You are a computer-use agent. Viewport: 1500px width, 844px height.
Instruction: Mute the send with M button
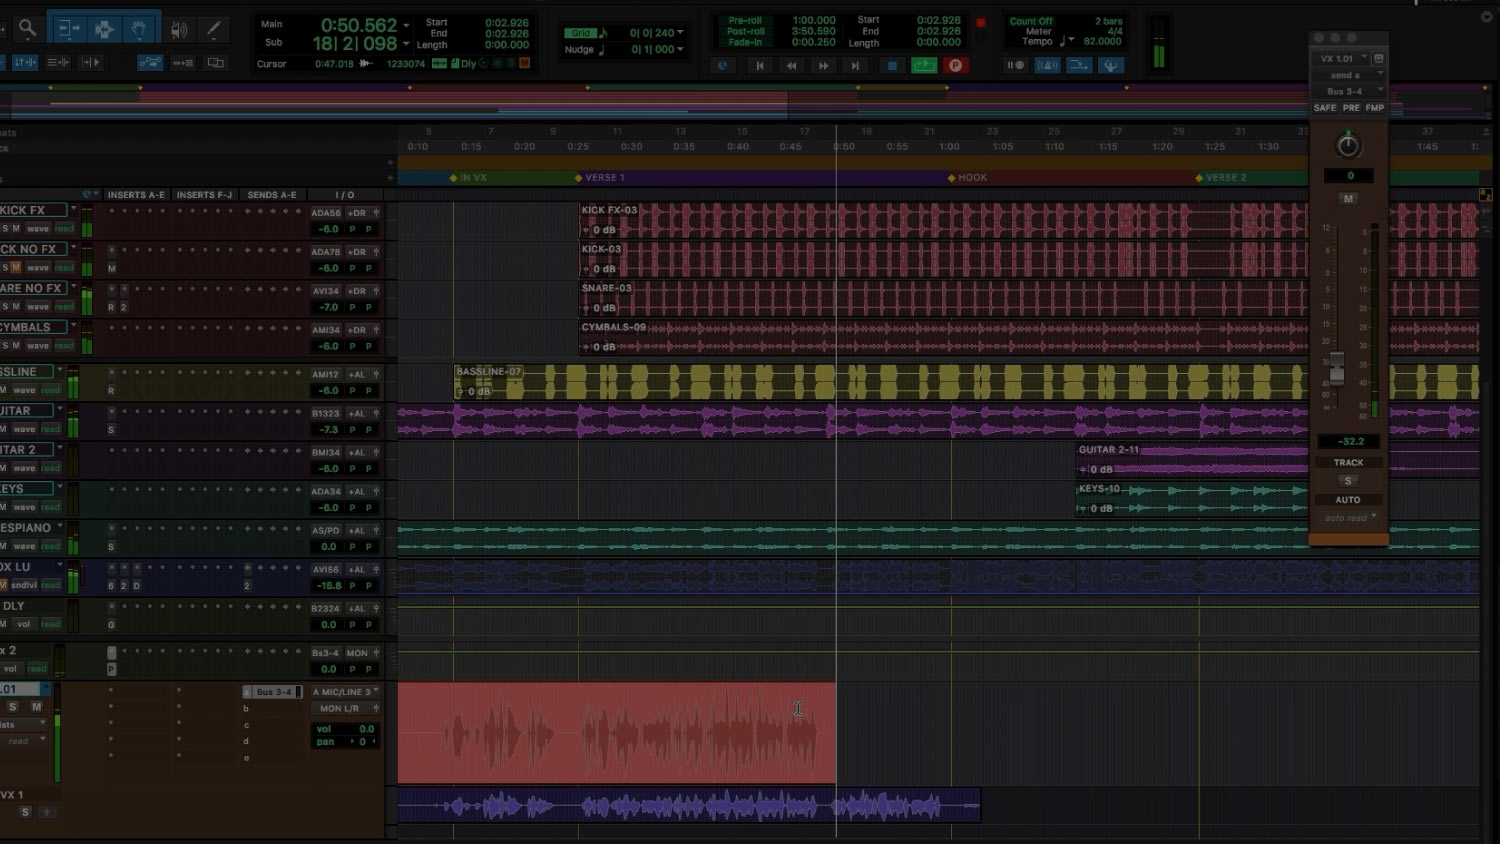(1348, 199)
